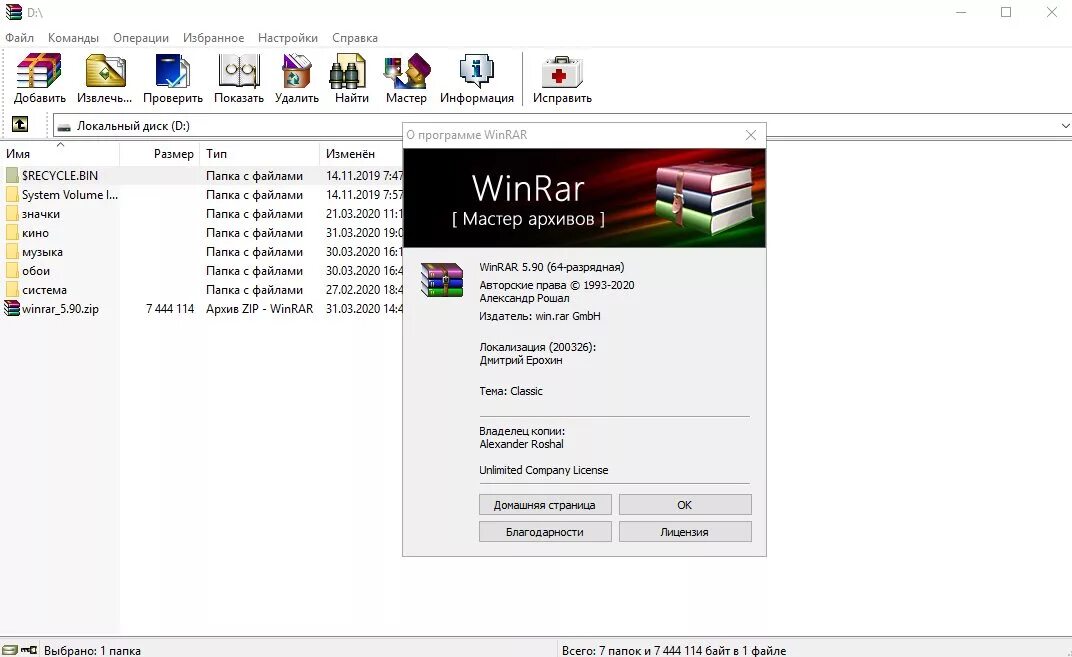The width and height of the screenshot is (1072, 657).
Task: Click the Домашняя страница button
Action: (x=545, y=505)
